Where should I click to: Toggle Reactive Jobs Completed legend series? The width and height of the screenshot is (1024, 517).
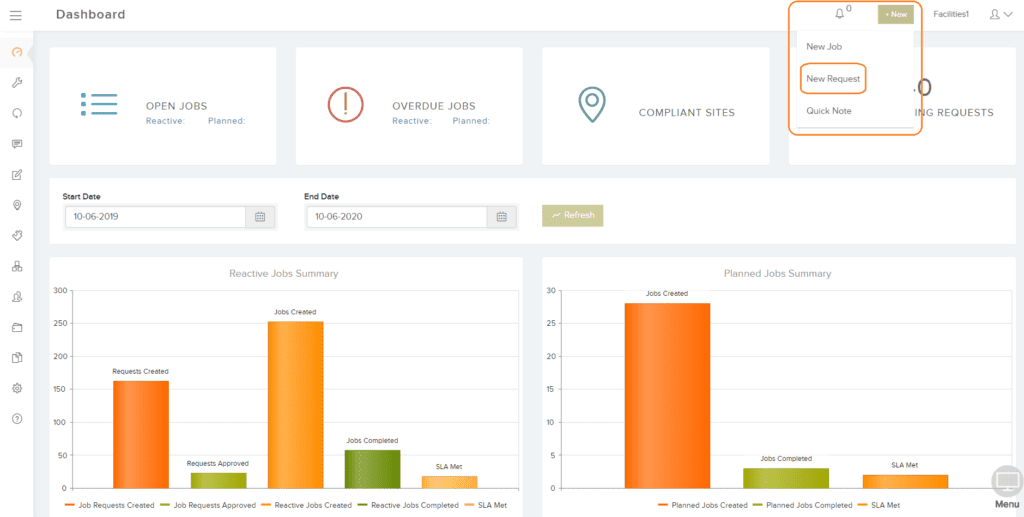tap(408, 505)
